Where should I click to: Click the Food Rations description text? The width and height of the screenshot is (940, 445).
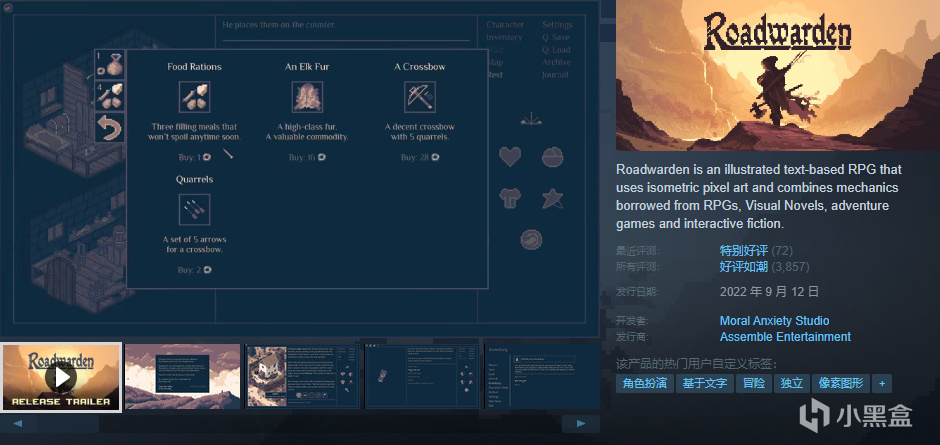click(x=194, y=132)
